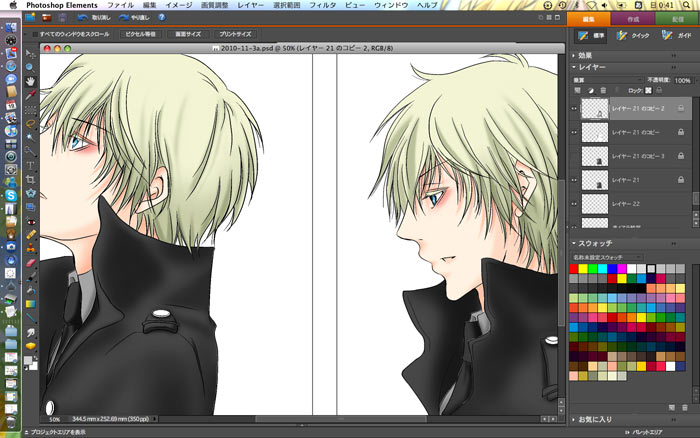Screen dimensions: 700x438
Task: Open the swatch library dropdown
Action: coord(608,258)
